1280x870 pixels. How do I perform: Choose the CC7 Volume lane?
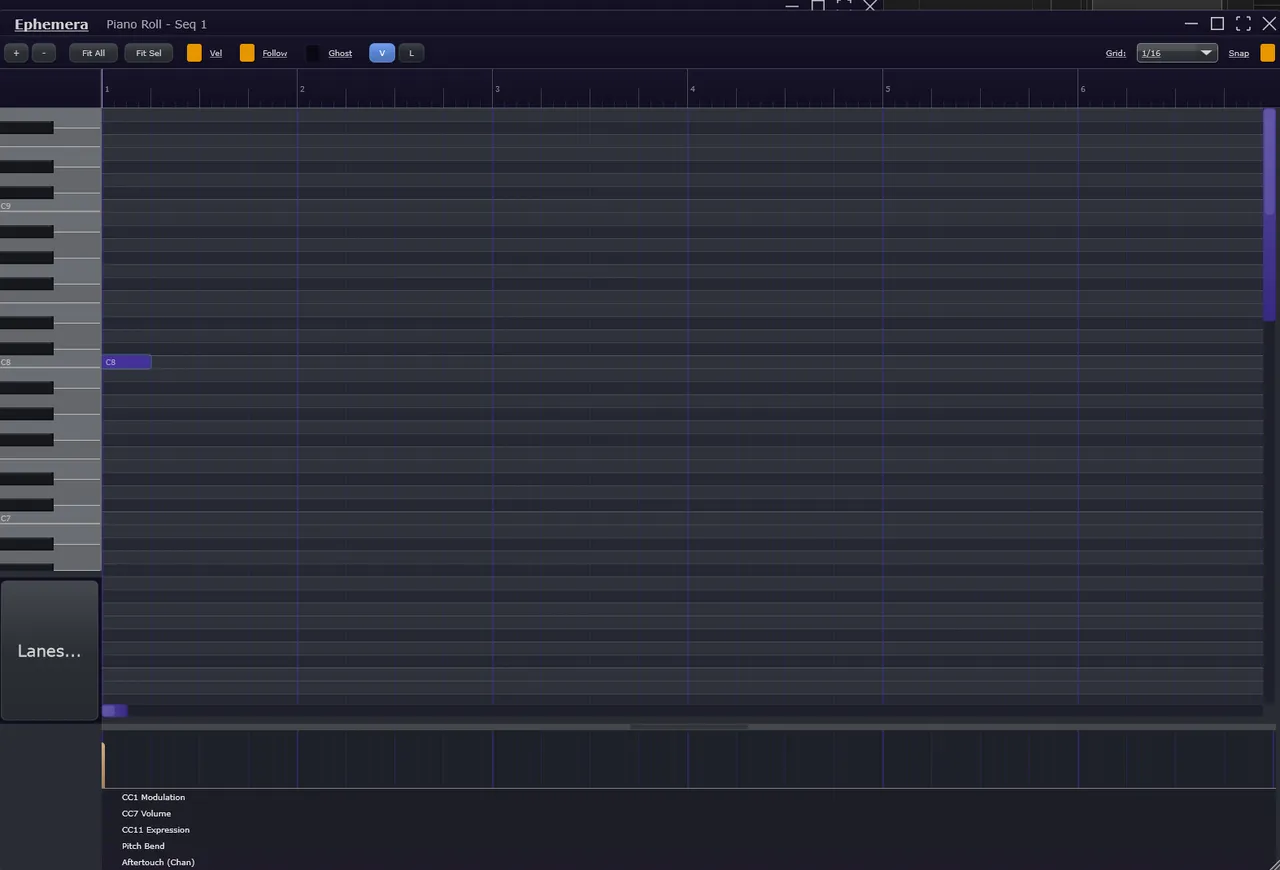coord(147,813)
